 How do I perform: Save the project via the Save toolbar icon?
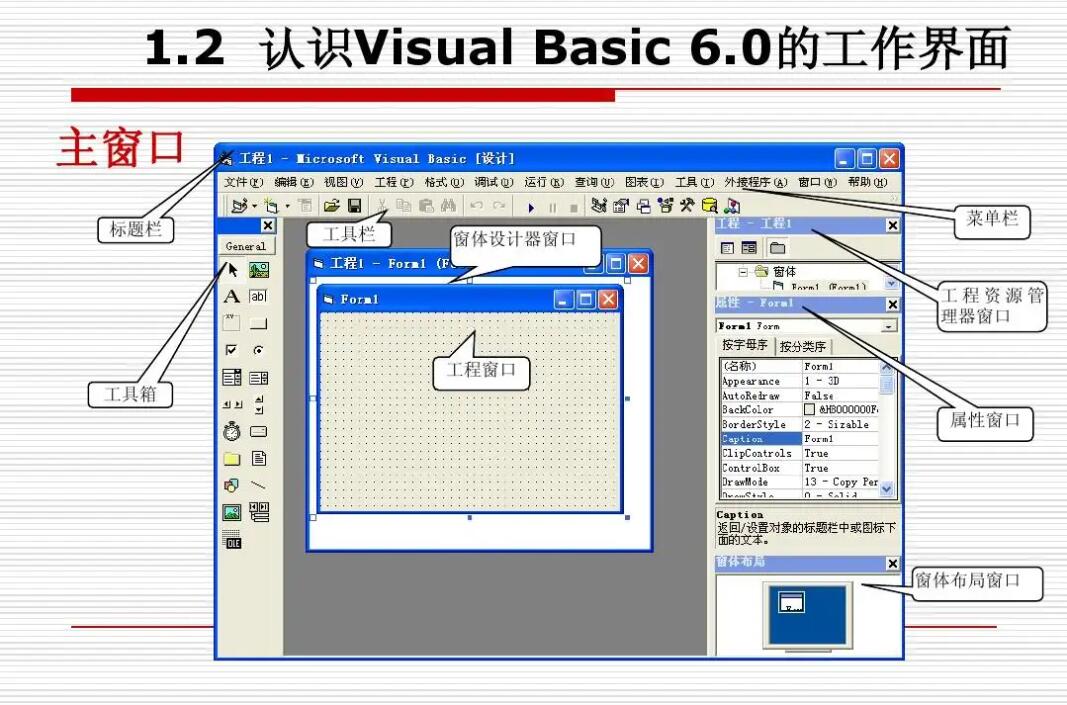click(354, 205)
